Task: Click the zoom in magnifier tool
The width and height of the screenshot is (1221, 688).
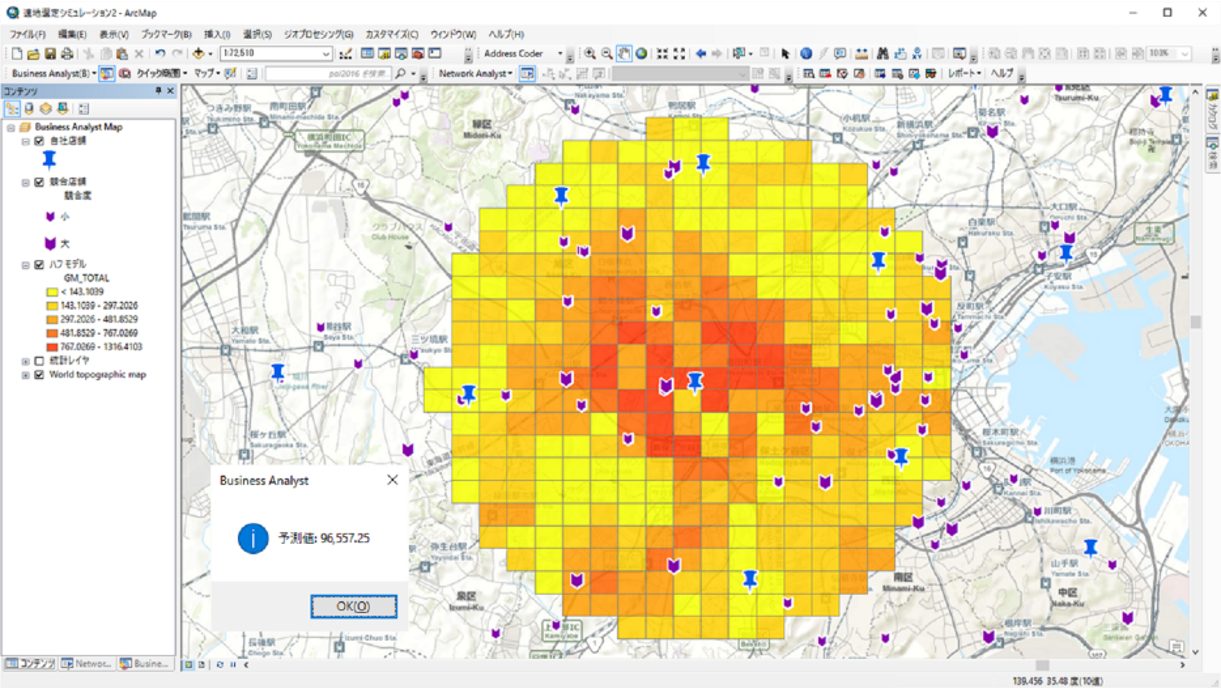Action: click(x=590, y=54)
